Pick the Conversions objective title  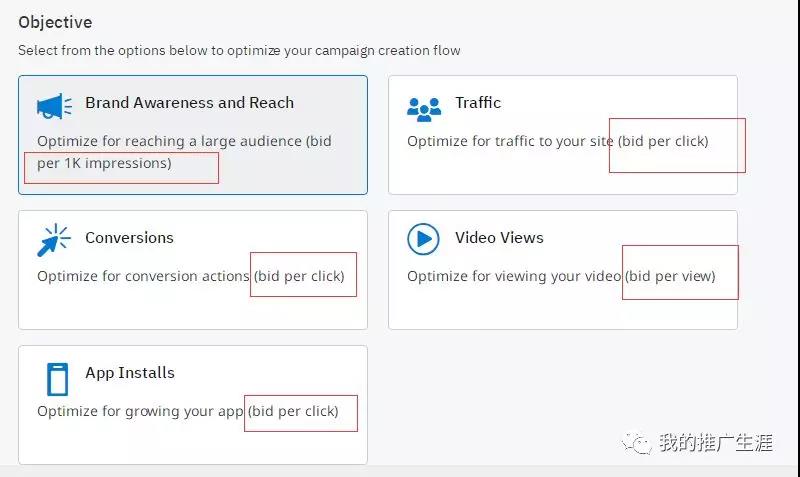click(129, 238)
